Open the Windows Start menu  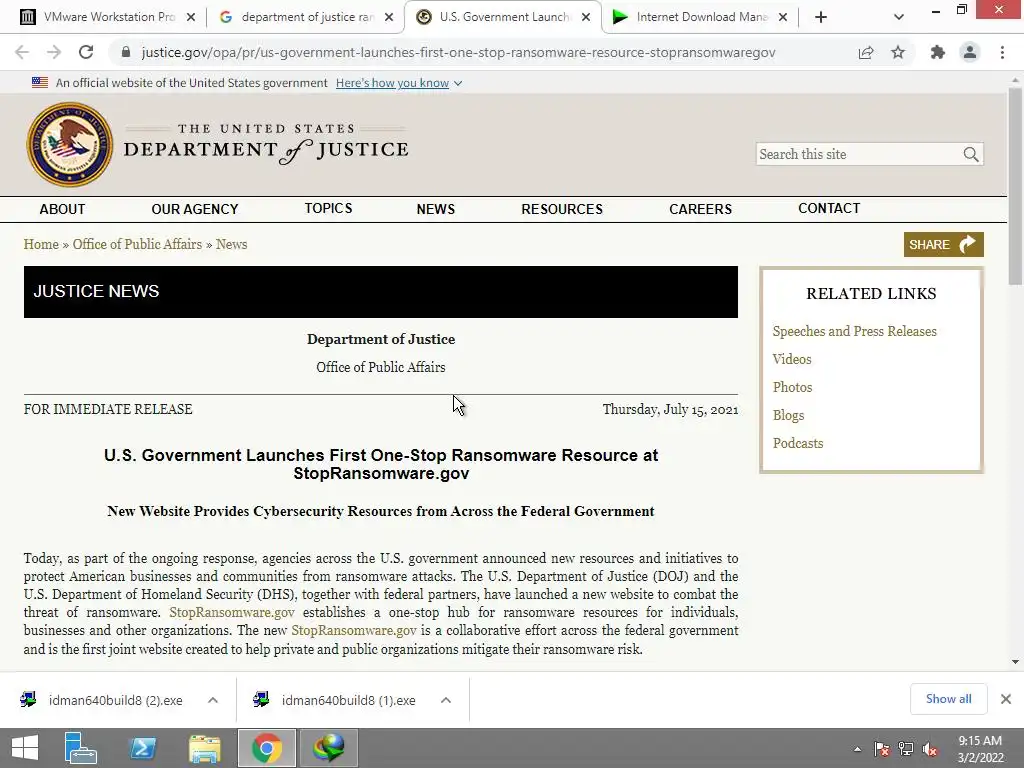pos(25,748)
